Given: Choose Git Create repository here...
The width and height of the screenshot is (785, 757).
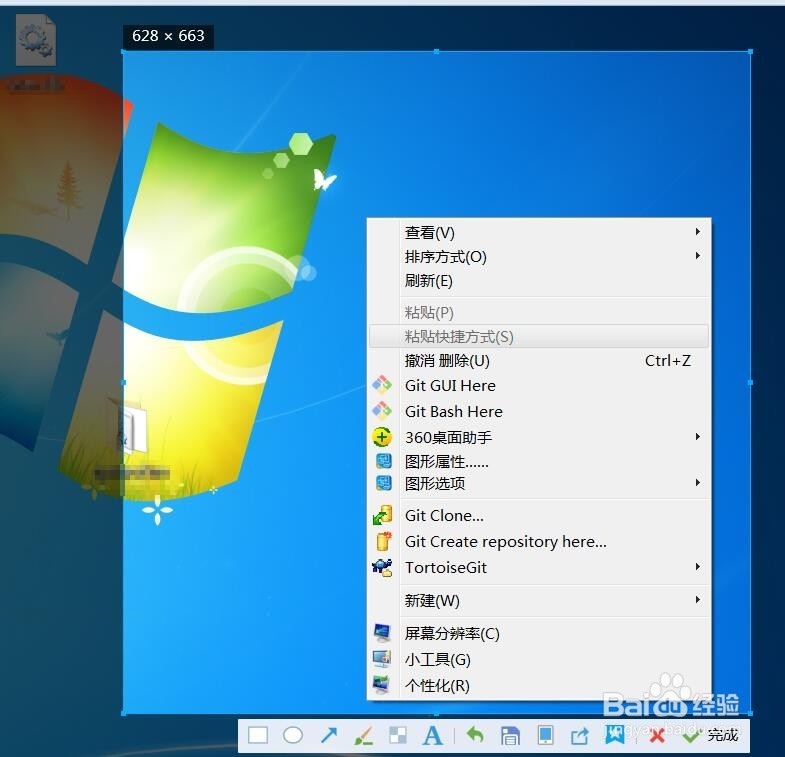Looking at the screenshot, I should click(x=539, y=542).
